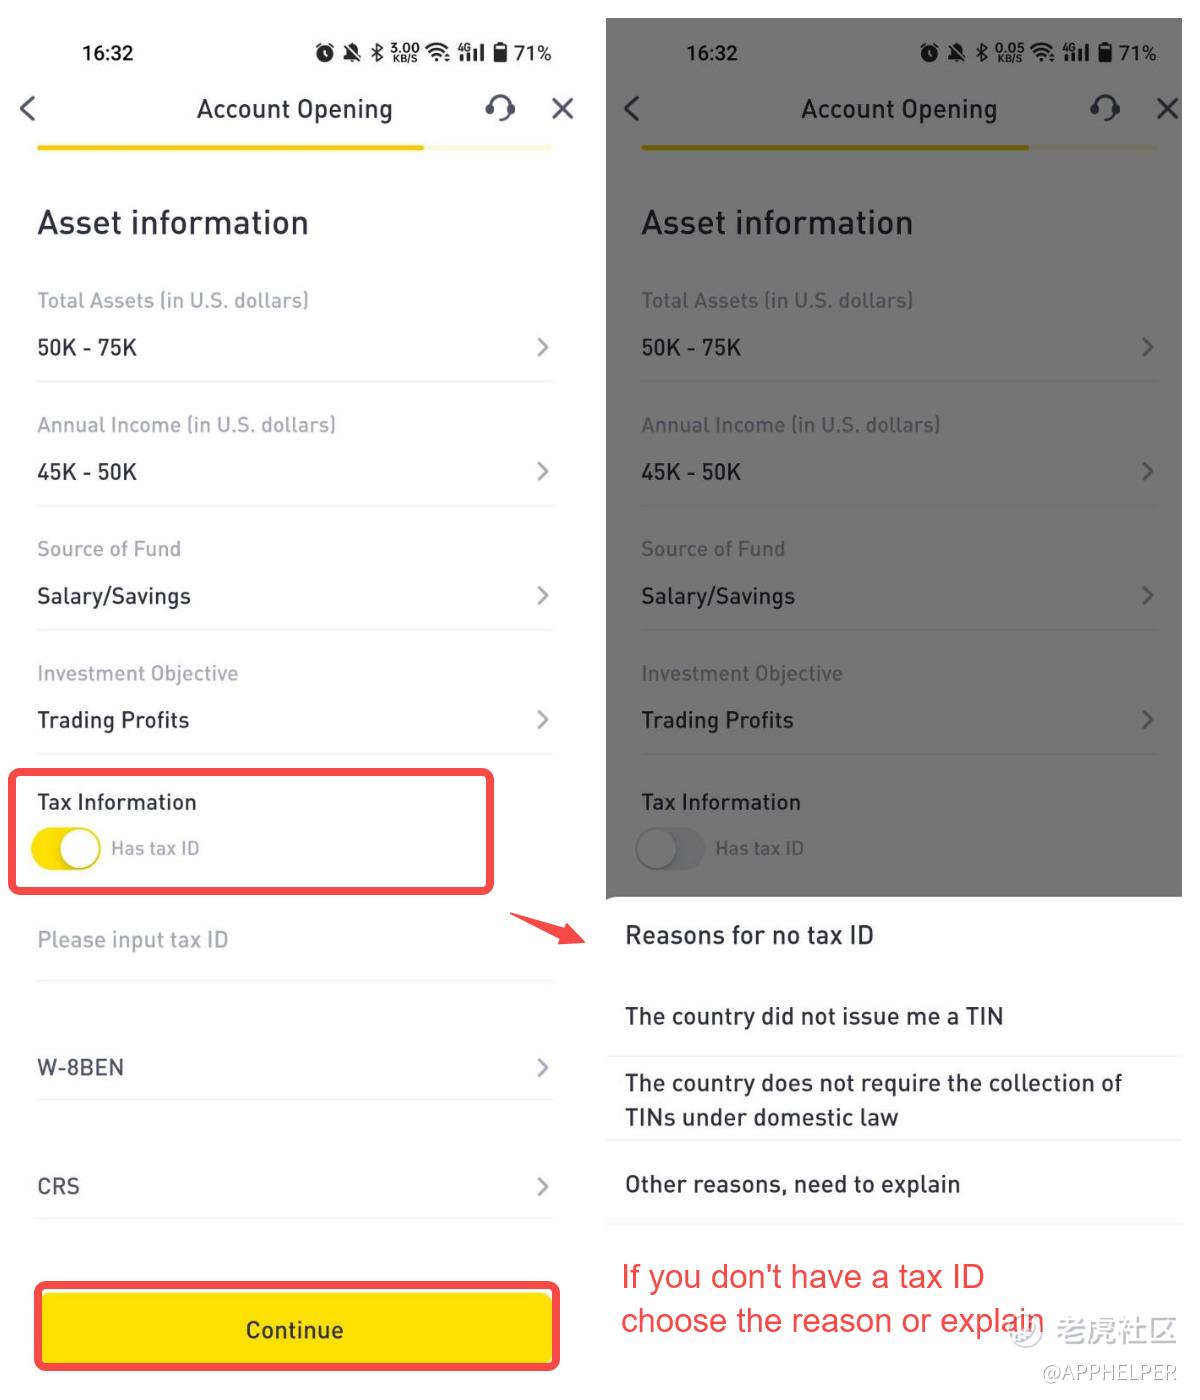Choose "Other reasons, need to explain" option
The height and width of the screenshot is (1400, 1200).
point(792,1185)
